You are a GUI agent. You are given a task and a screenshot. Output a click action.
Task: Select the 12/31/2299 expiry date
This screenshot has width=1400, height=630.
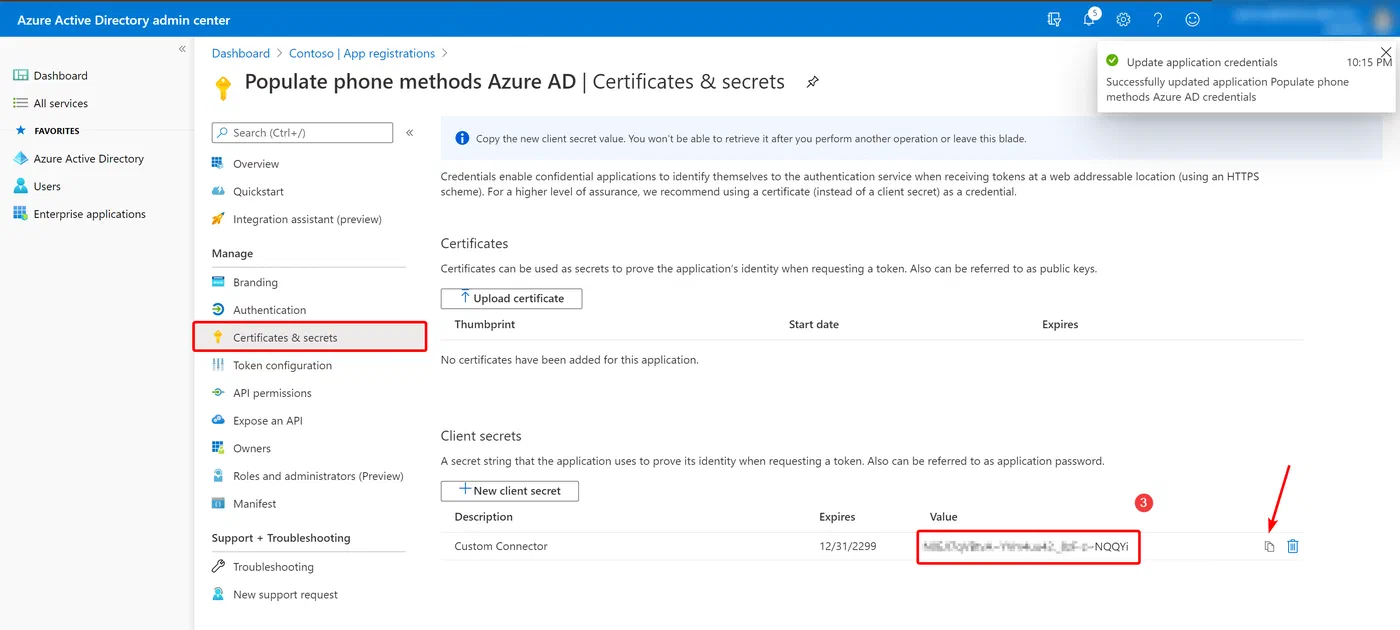pyautogui.click(x=848, y=547)
